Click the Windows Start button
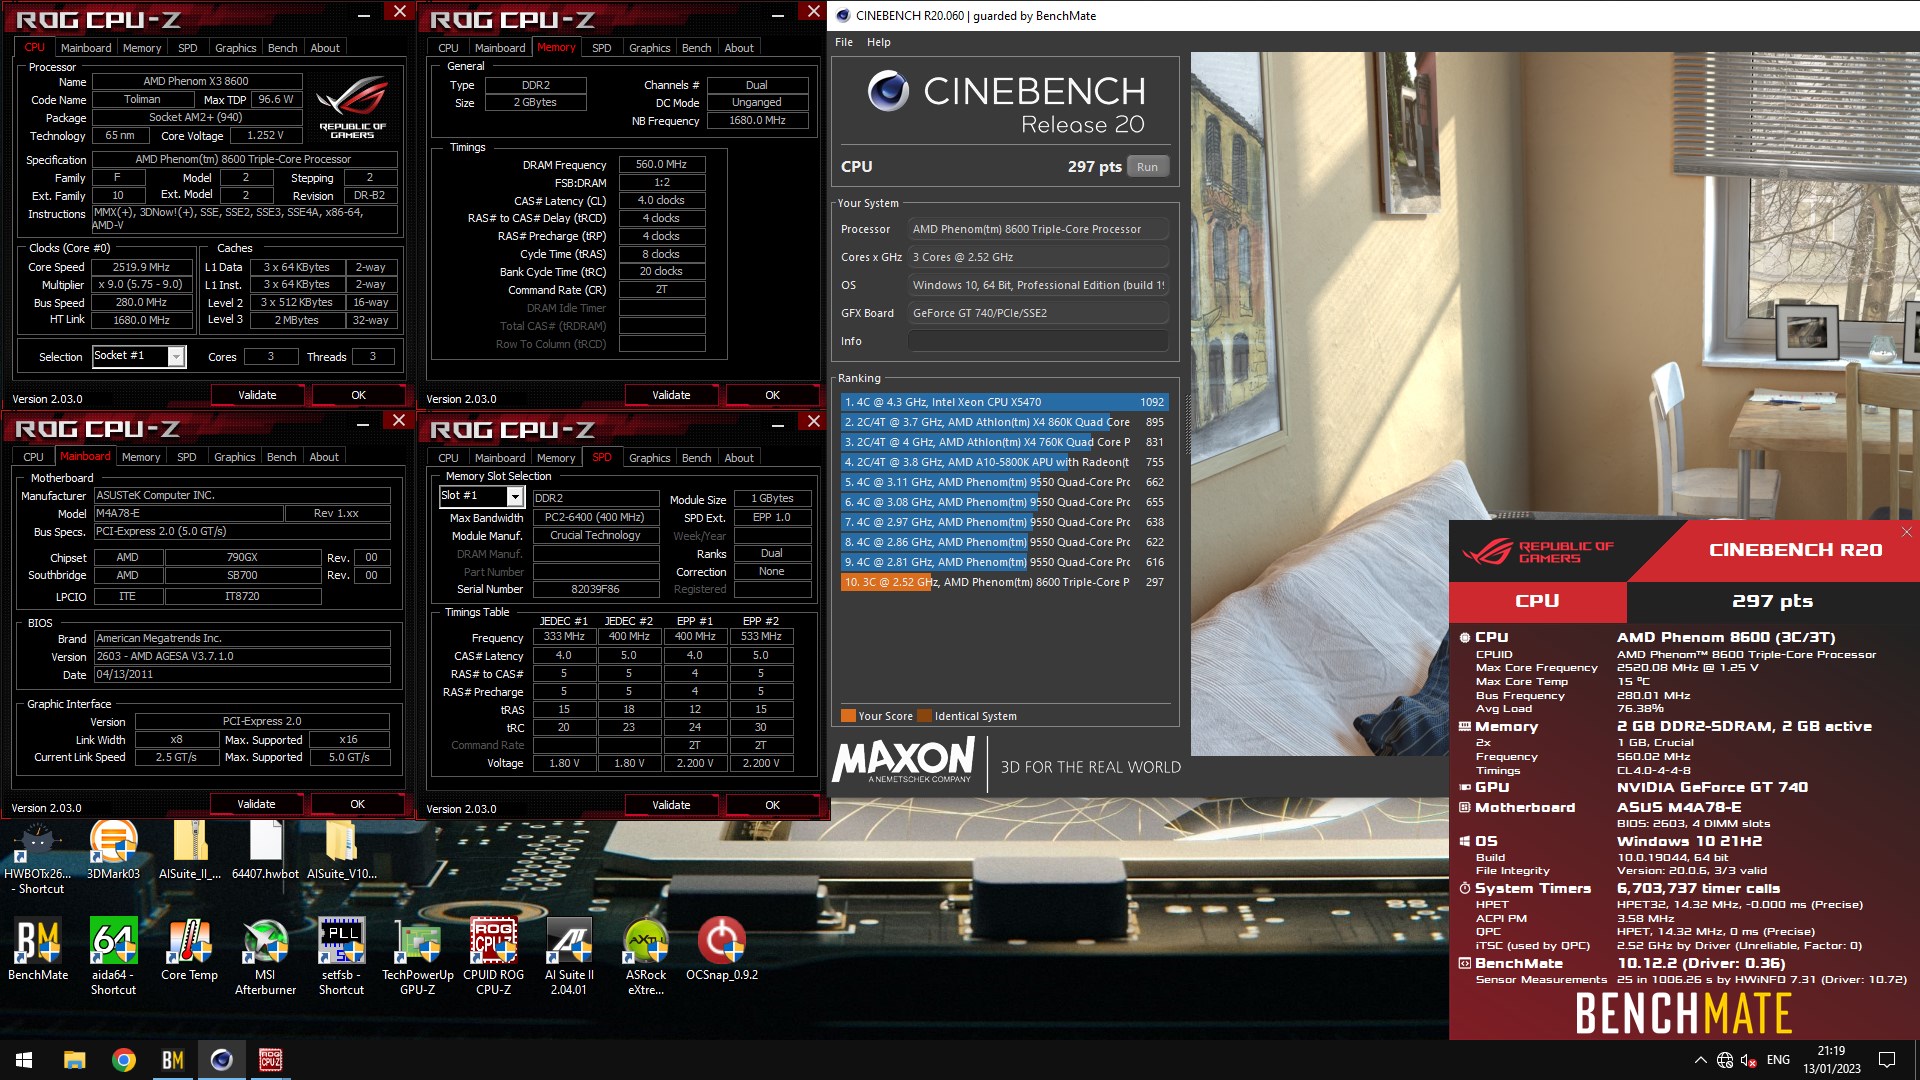 (24, 1060)
